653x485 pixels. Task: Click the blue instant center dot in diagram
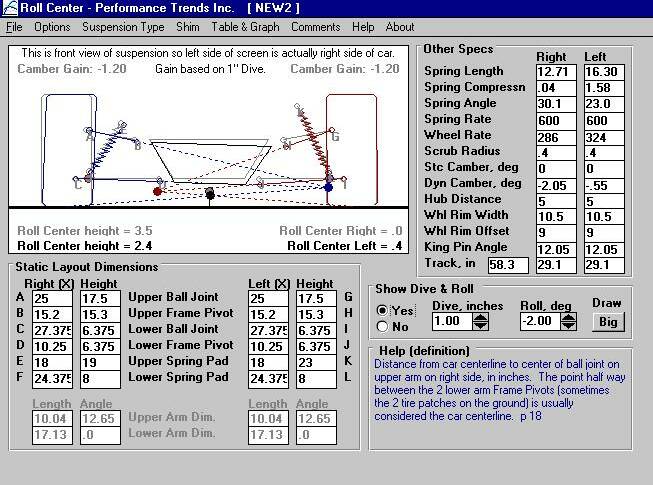[328, 186]
